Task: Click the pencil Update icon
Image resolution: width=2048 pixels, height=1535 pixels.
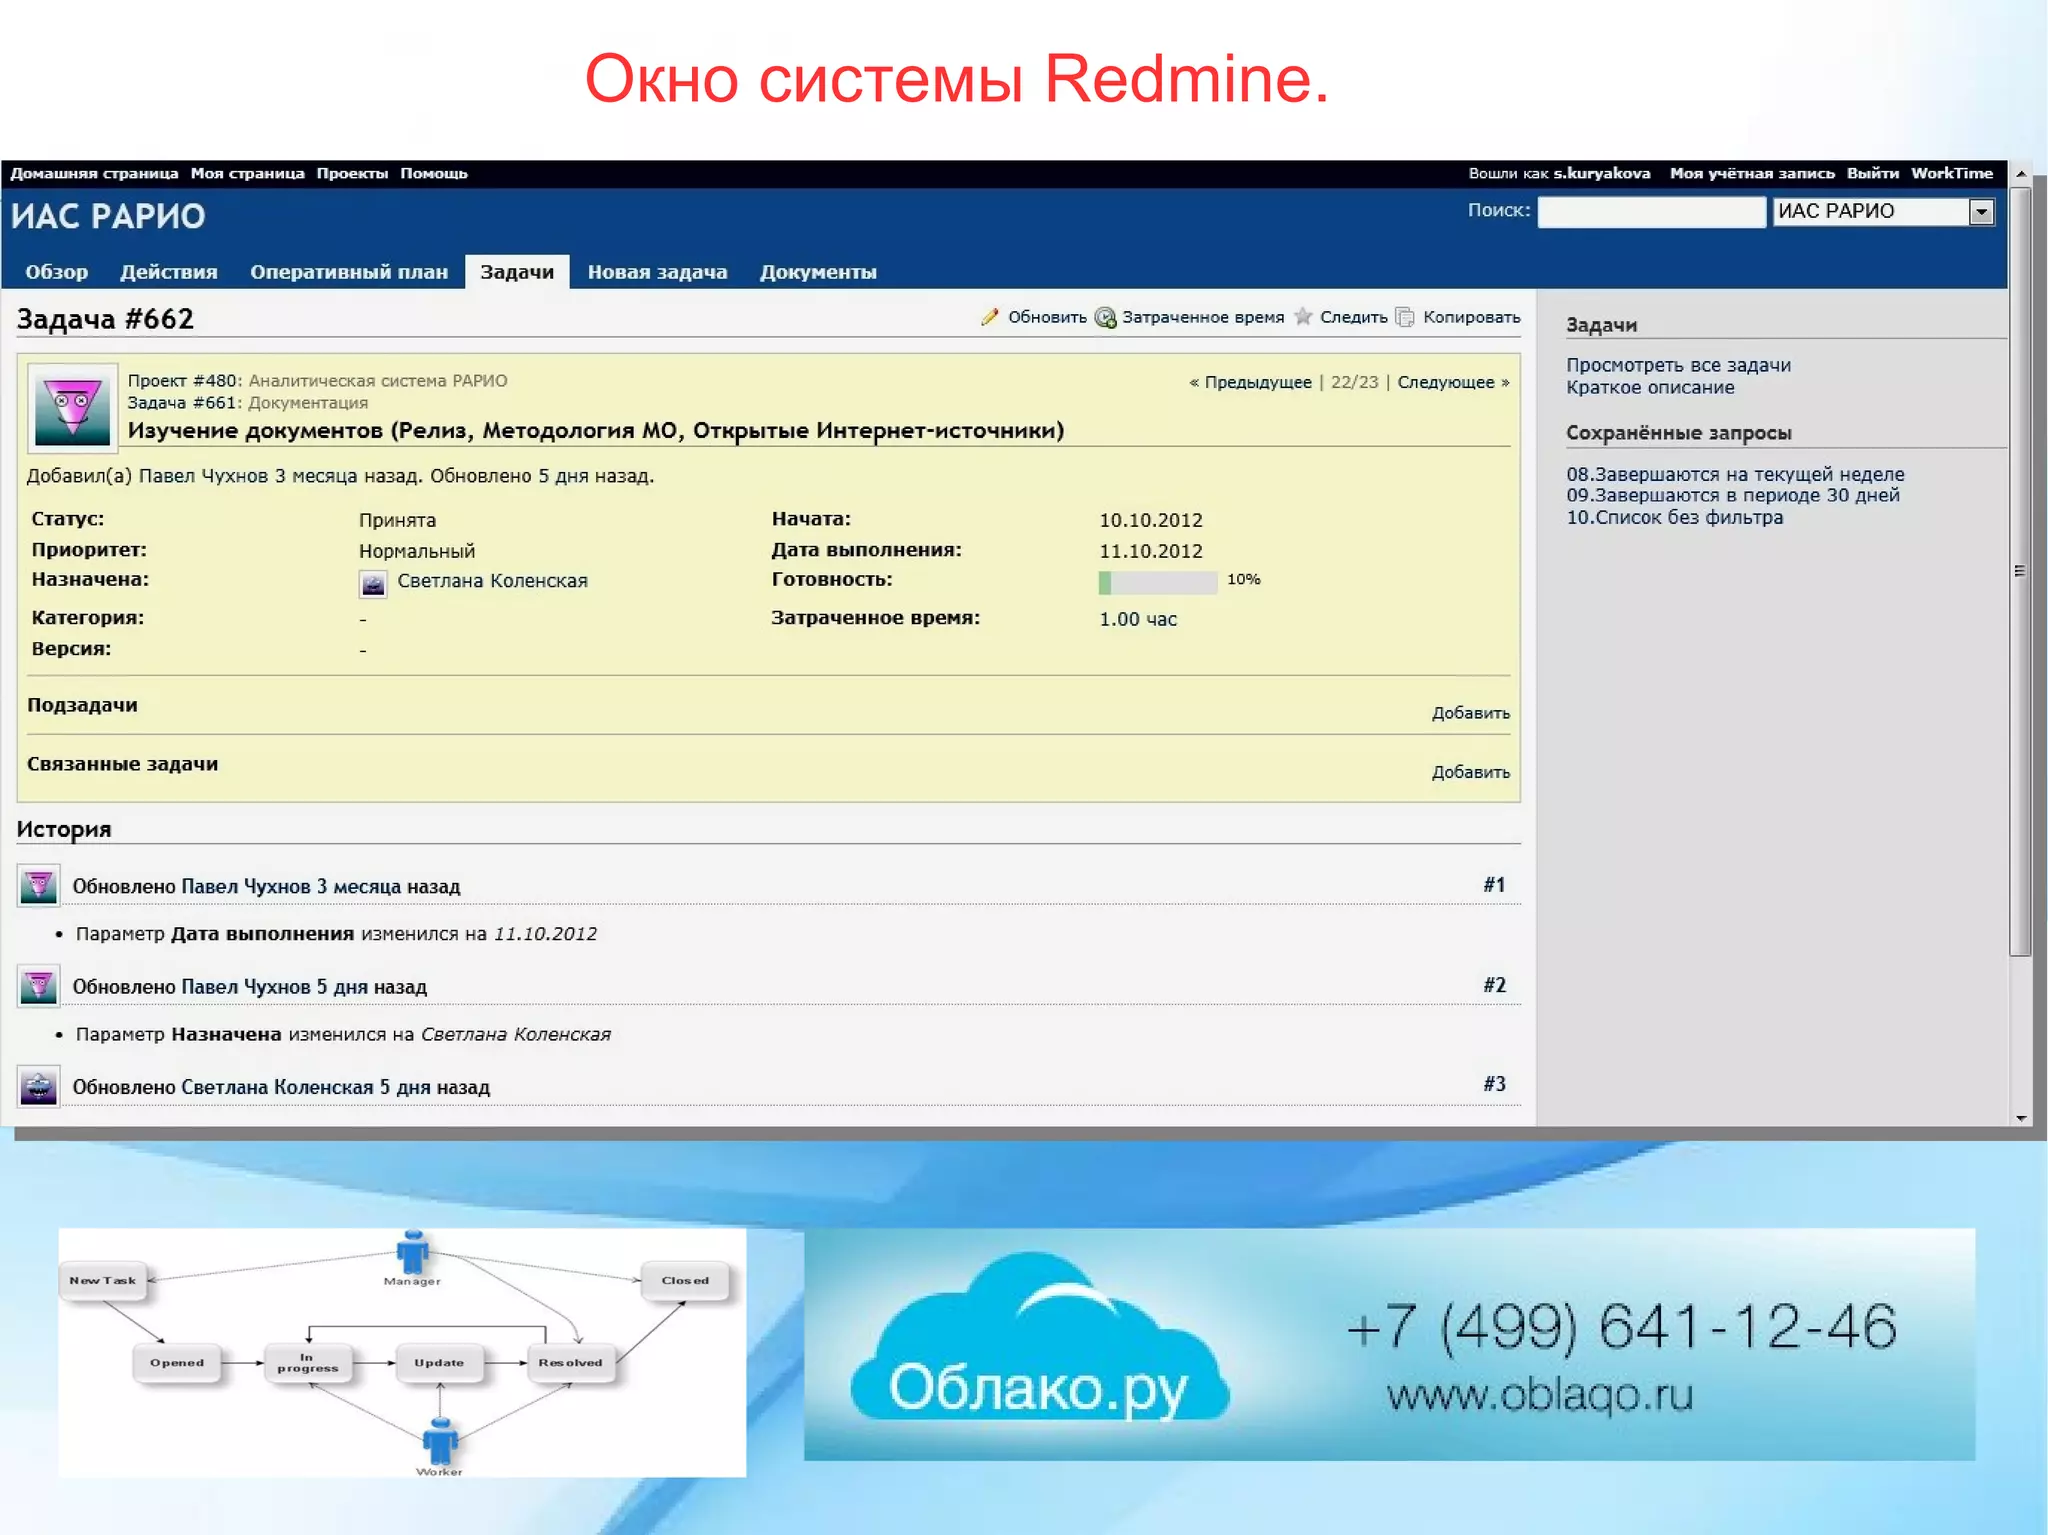Action: pos(990,317)
